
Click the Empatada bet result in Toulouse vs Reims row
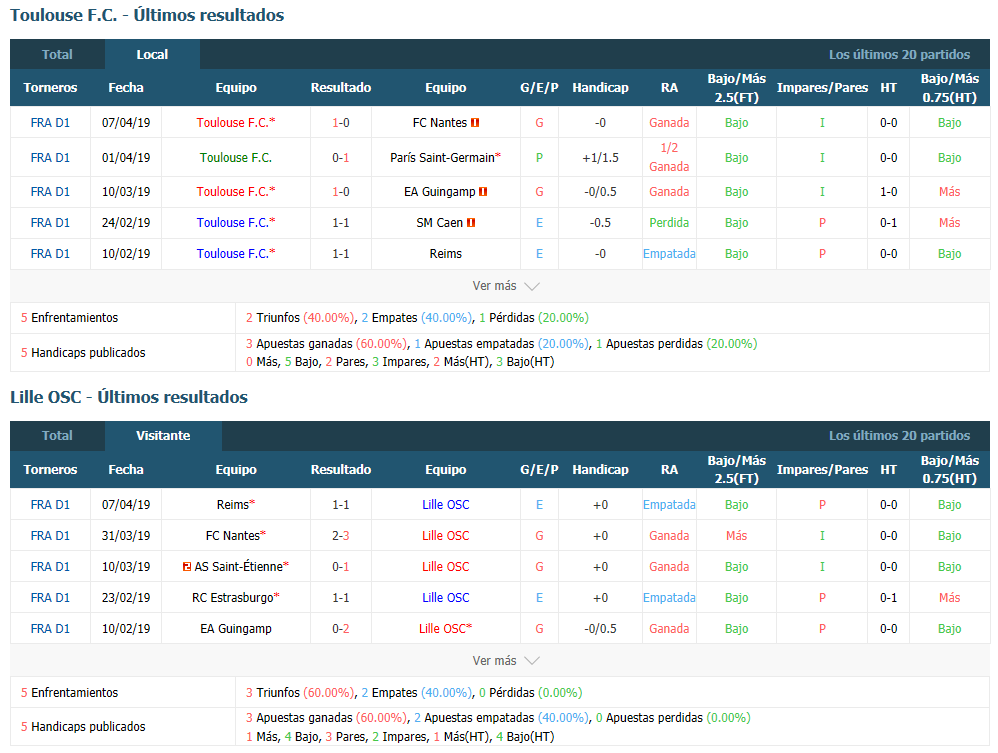pos(669,254)
